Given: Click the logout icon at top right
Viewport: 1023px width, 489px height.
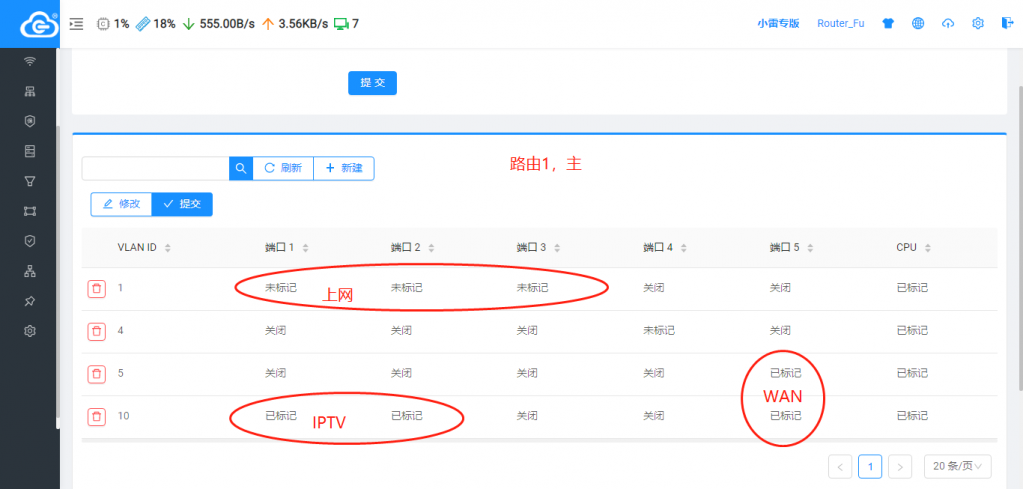Looking at the screenshot, I should (1007, 23).
